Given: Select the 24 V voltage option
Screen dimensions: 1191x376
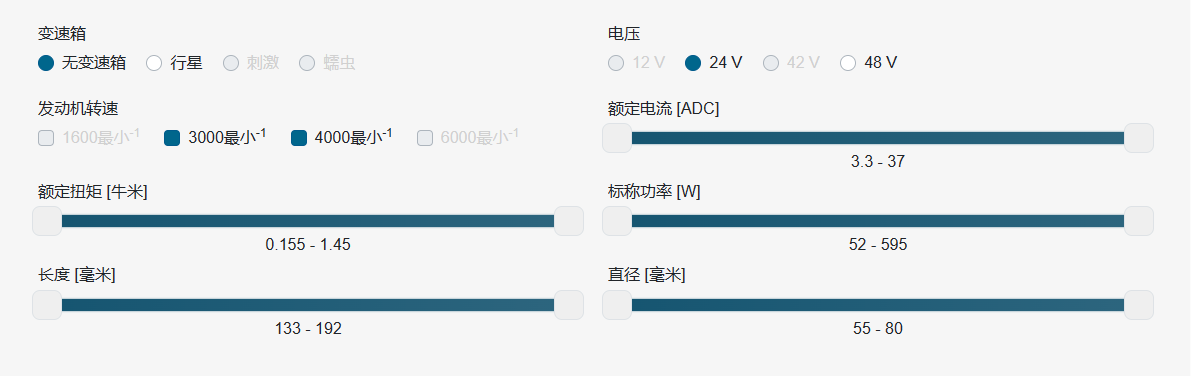Looking at the screenshot, I should click(x=692, y=63).
